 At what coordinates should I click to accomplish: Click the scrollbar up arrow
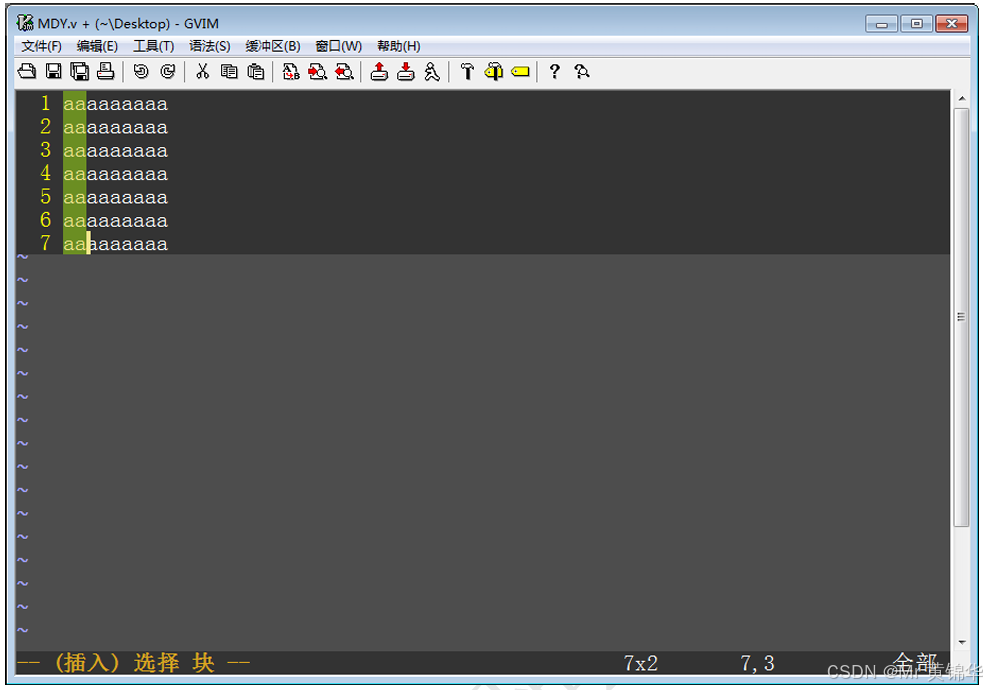click(x=961, y=99)
